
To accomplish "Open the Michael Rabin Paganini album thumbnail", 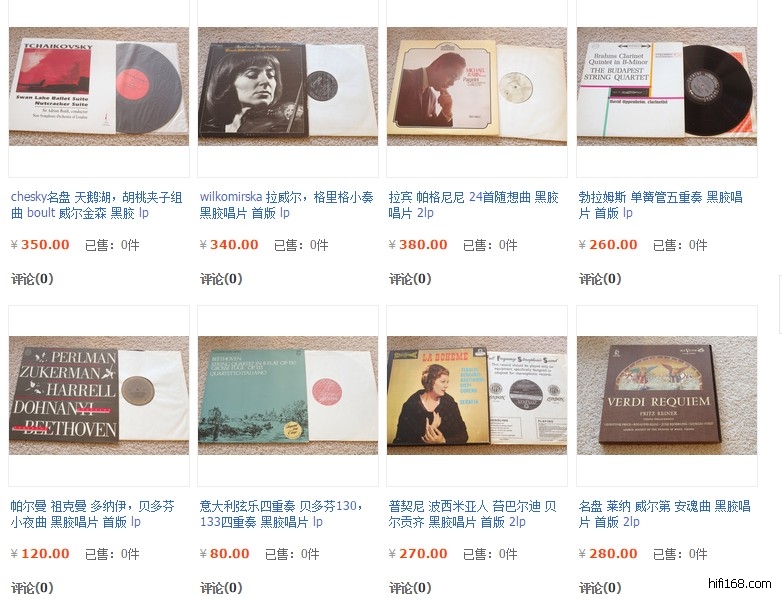I will (x=477, y=86).
